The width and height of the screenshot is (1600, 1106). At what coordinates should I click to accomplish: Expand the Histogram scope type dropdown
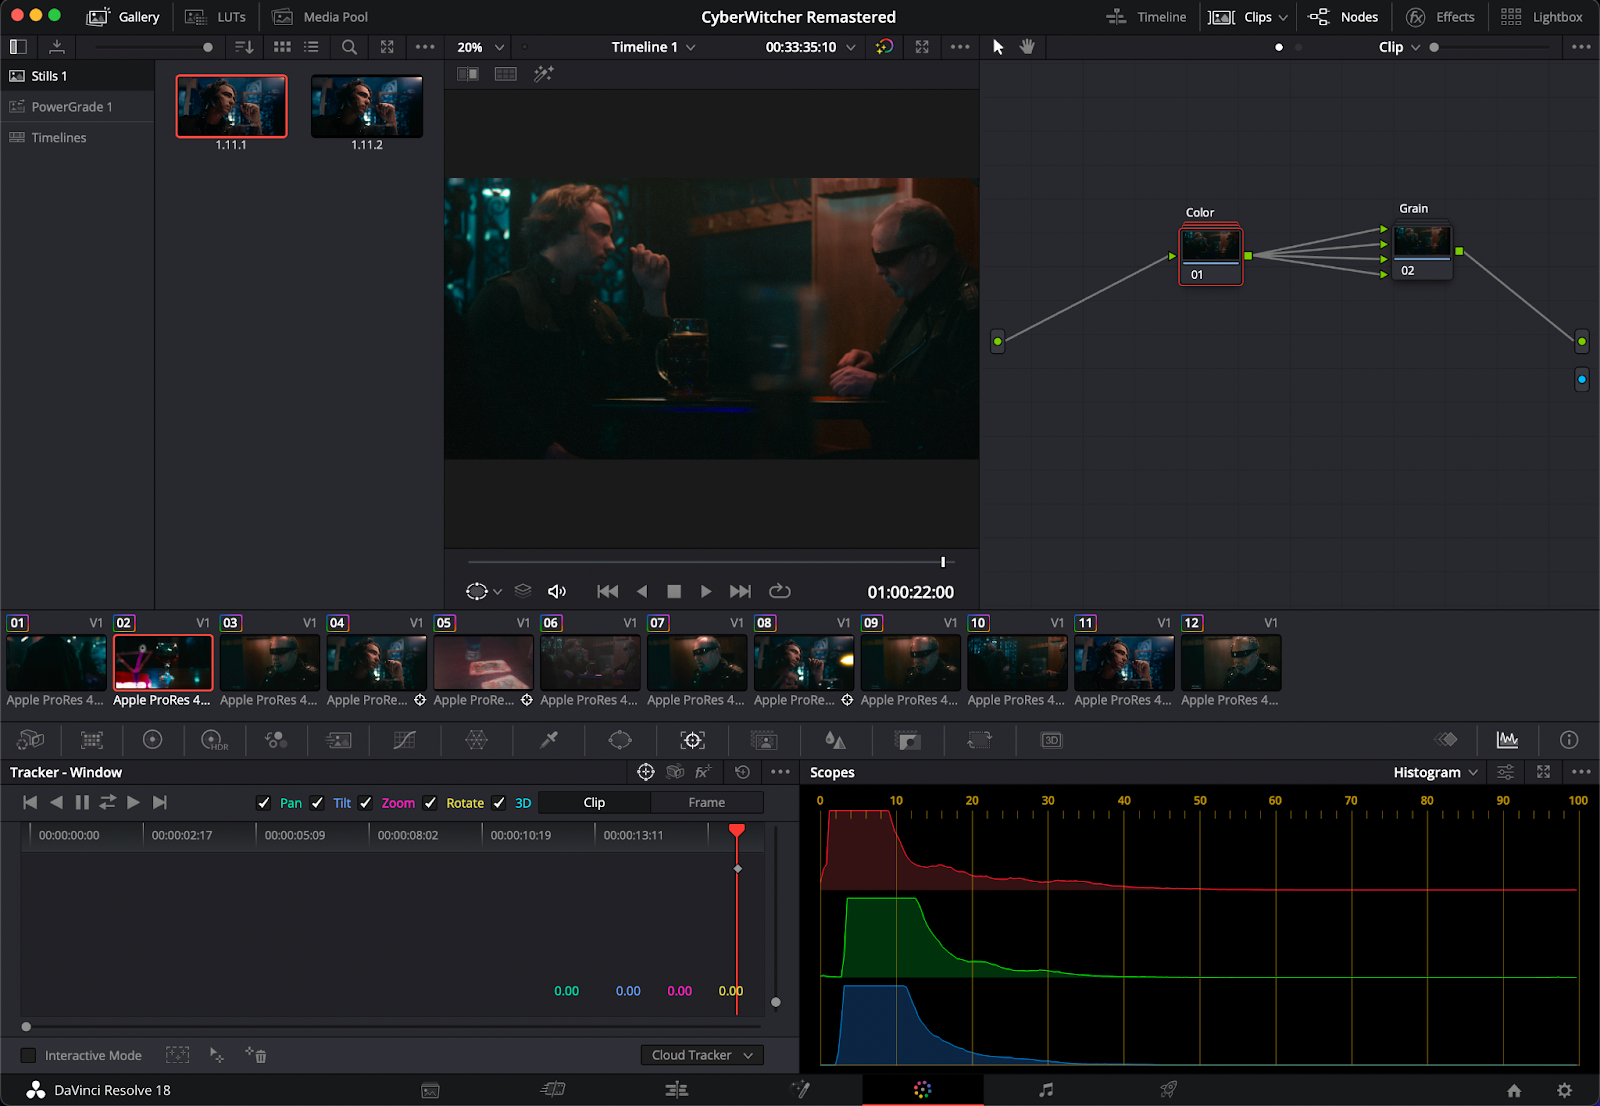click(1435, 772)
